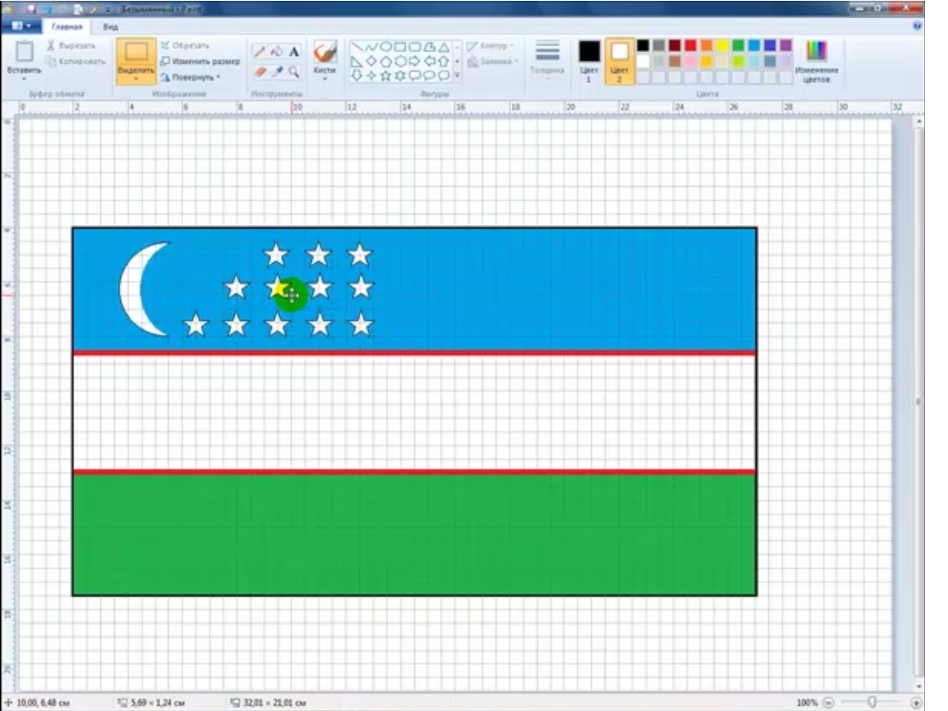Image resolution: width=948 pixels, height=711 pixels.
Task: Click the Cut (Вырезать) button
Action: [71, 45]
